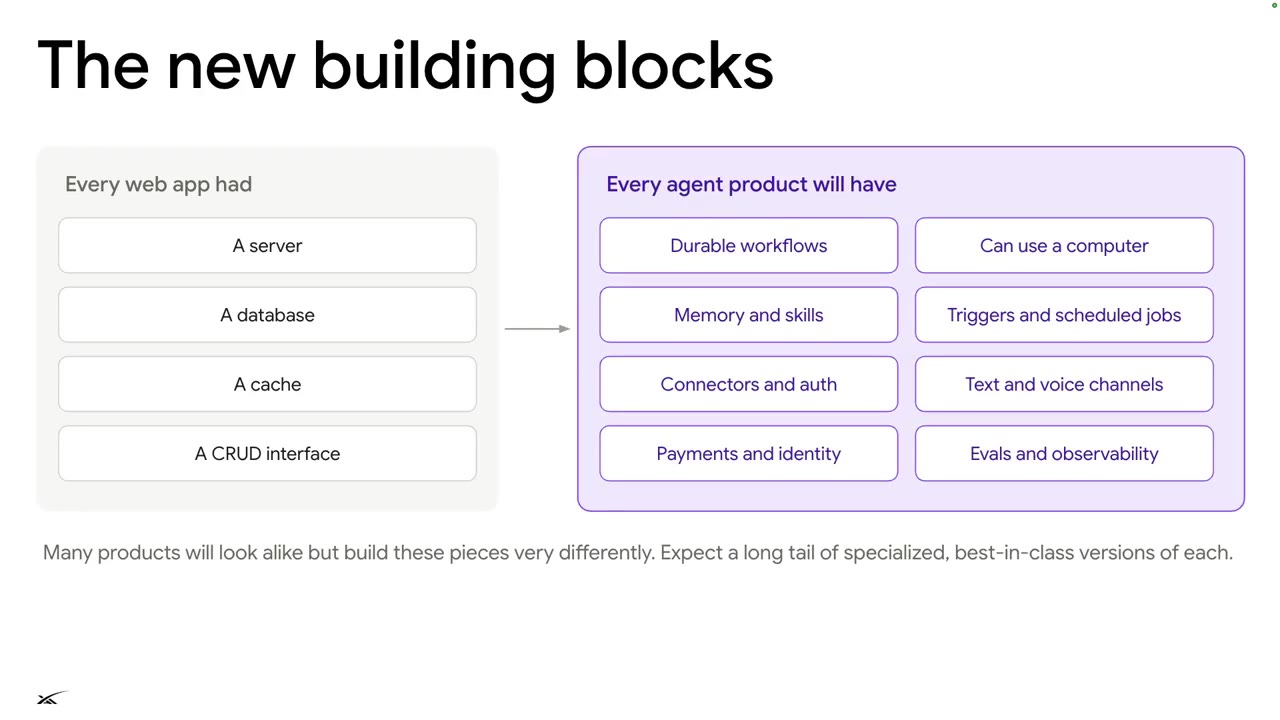
Task: Choose the "A CRUD interface" box
Action: tap(267, 454)
